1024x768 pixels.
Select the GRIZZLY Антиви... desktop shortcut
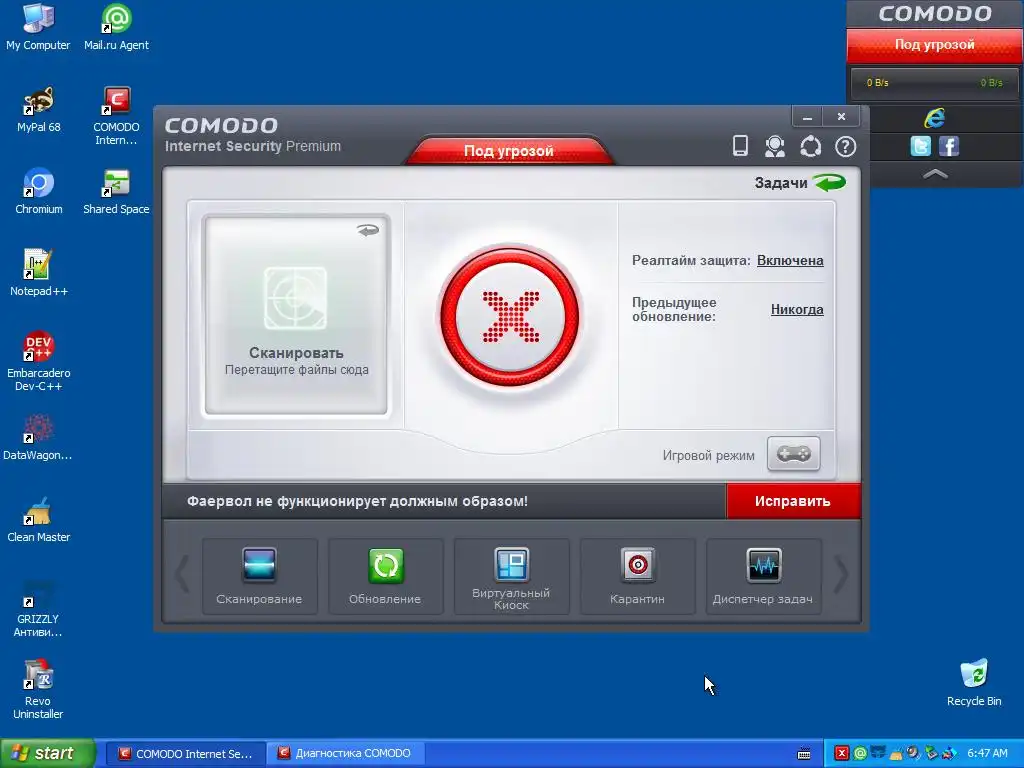(38, 609)
